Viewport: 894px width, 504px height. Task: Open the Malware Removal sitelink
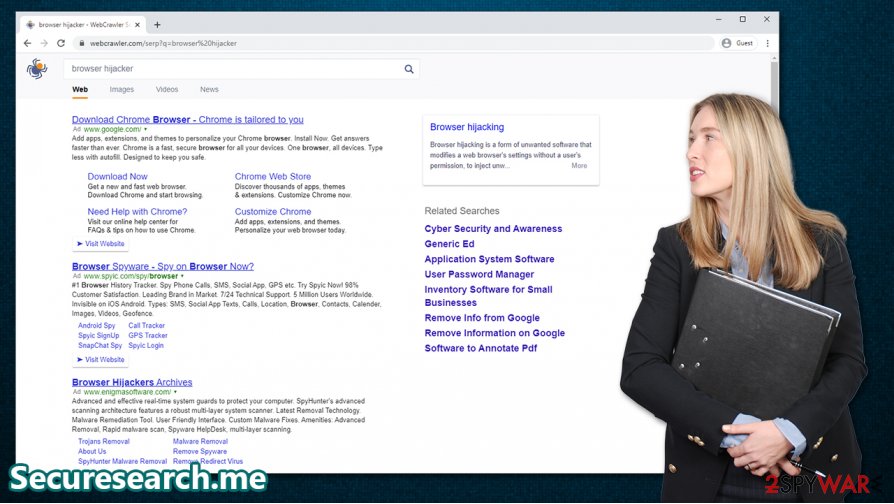[x=200, y=442]
